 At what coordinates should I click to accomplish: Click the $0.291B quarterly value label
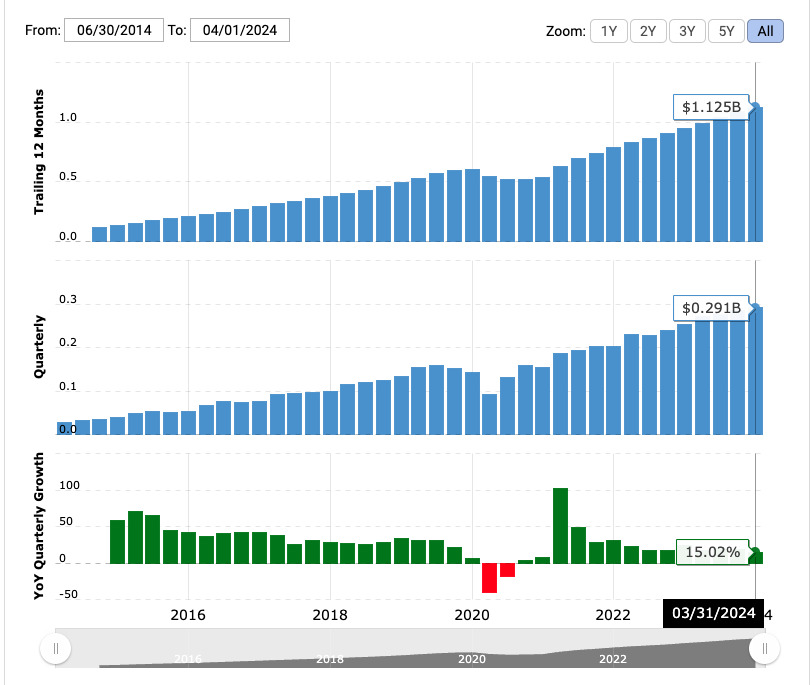click(711, 307)
